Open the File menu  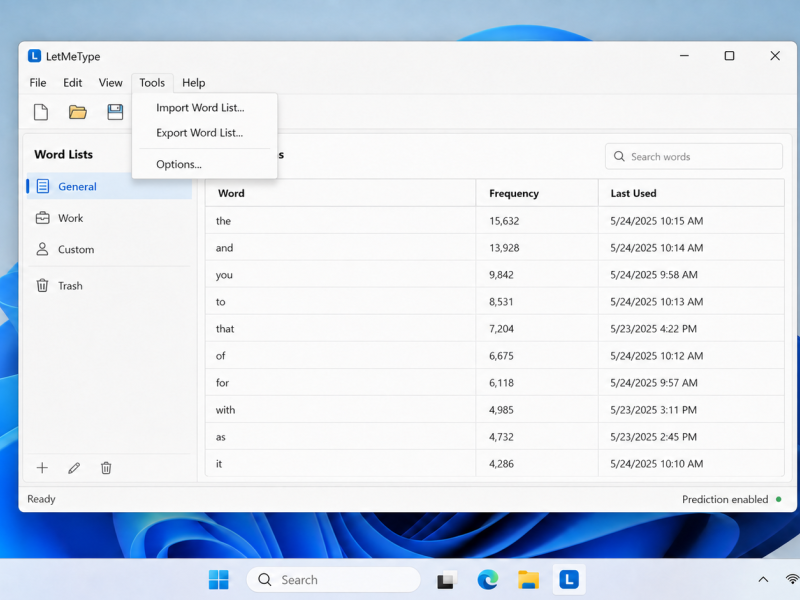point(38,83)
